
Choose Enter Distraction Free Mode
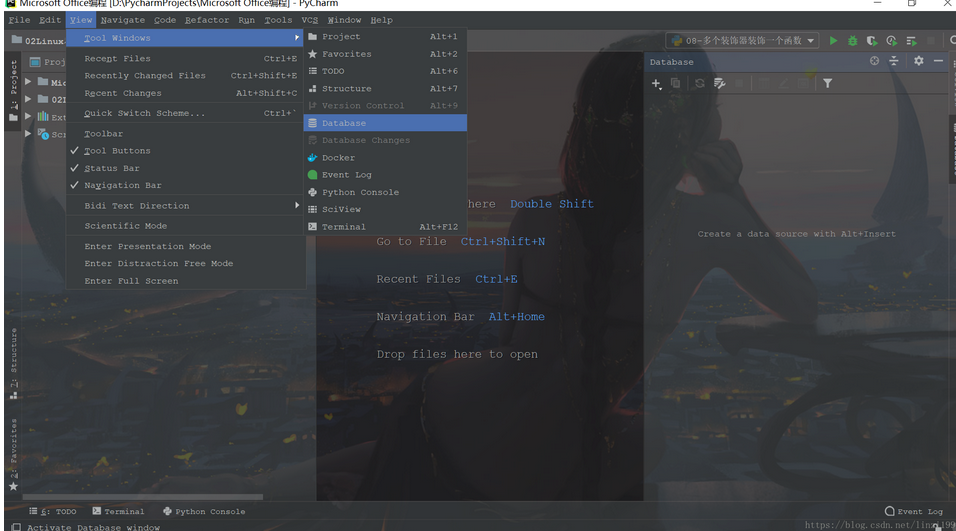coord(185,263)
